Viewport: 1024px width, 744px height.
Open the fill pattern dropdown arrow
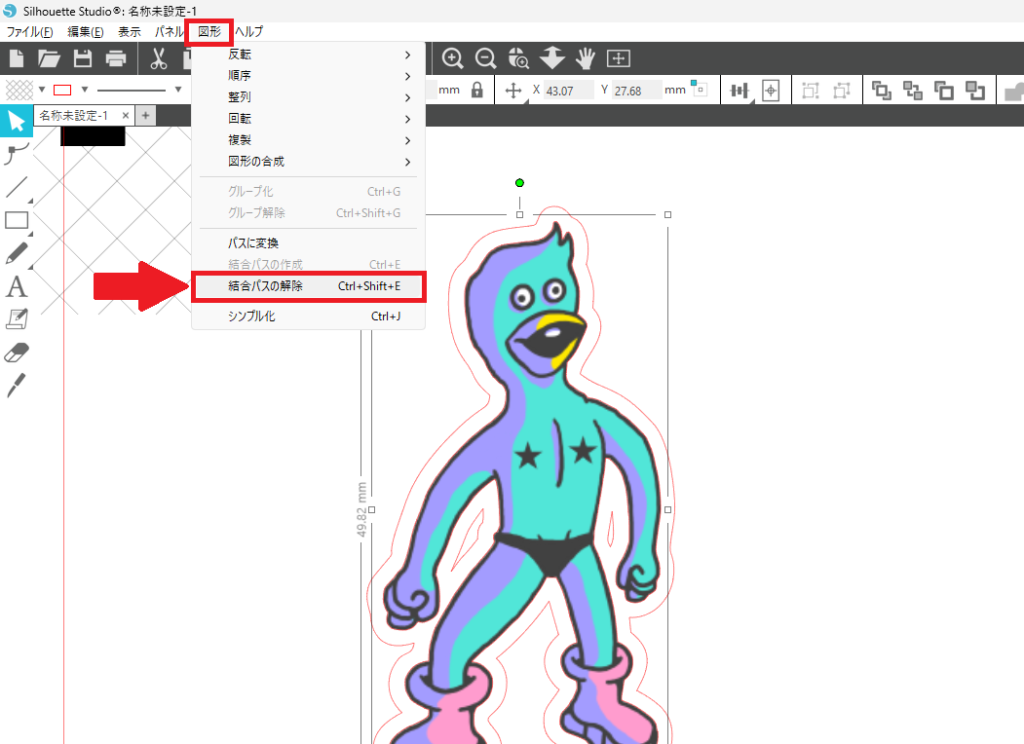(x=42, y=89)
